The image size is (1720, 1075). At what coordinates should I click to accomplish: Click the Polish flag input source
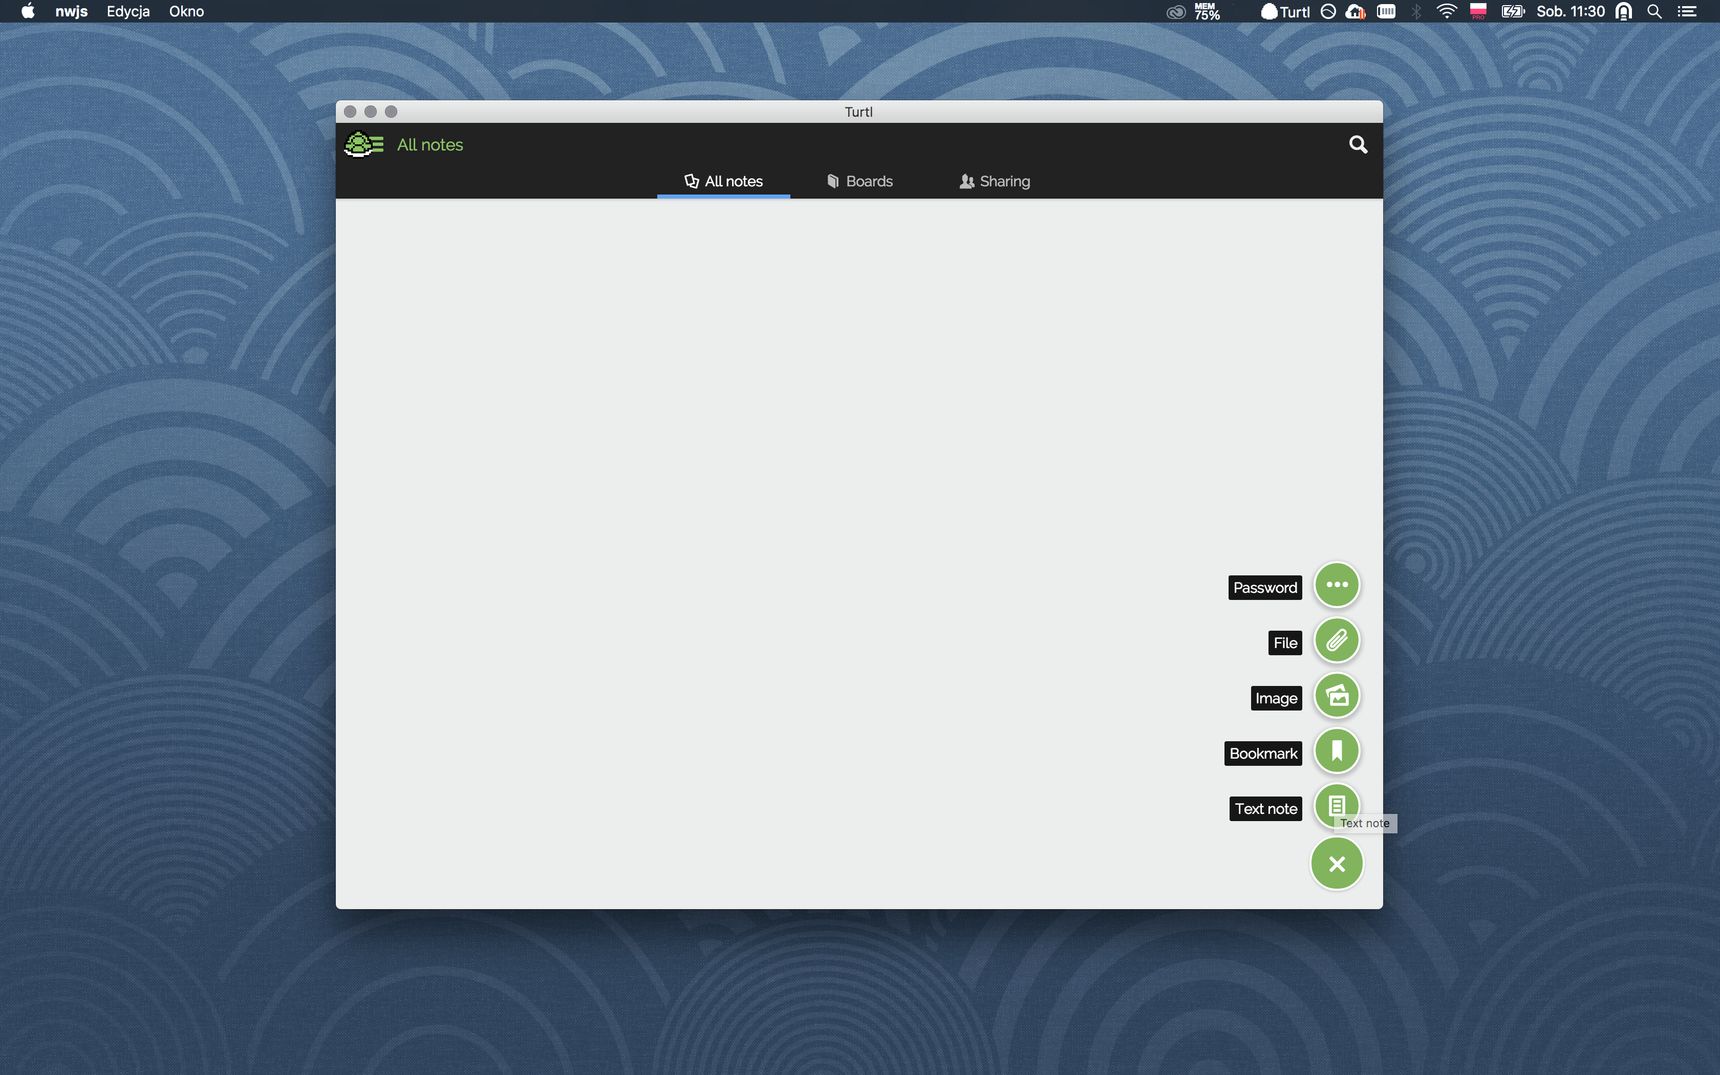(1478, 11)
